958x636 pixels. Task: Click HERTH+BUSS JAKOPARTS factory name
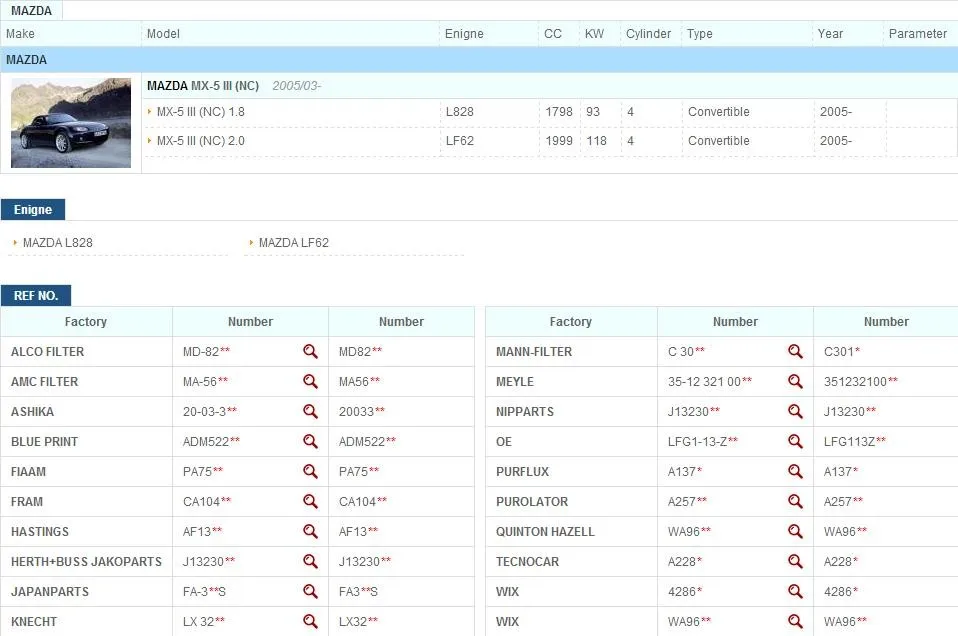pyautogui.click(x=86, y=561)
